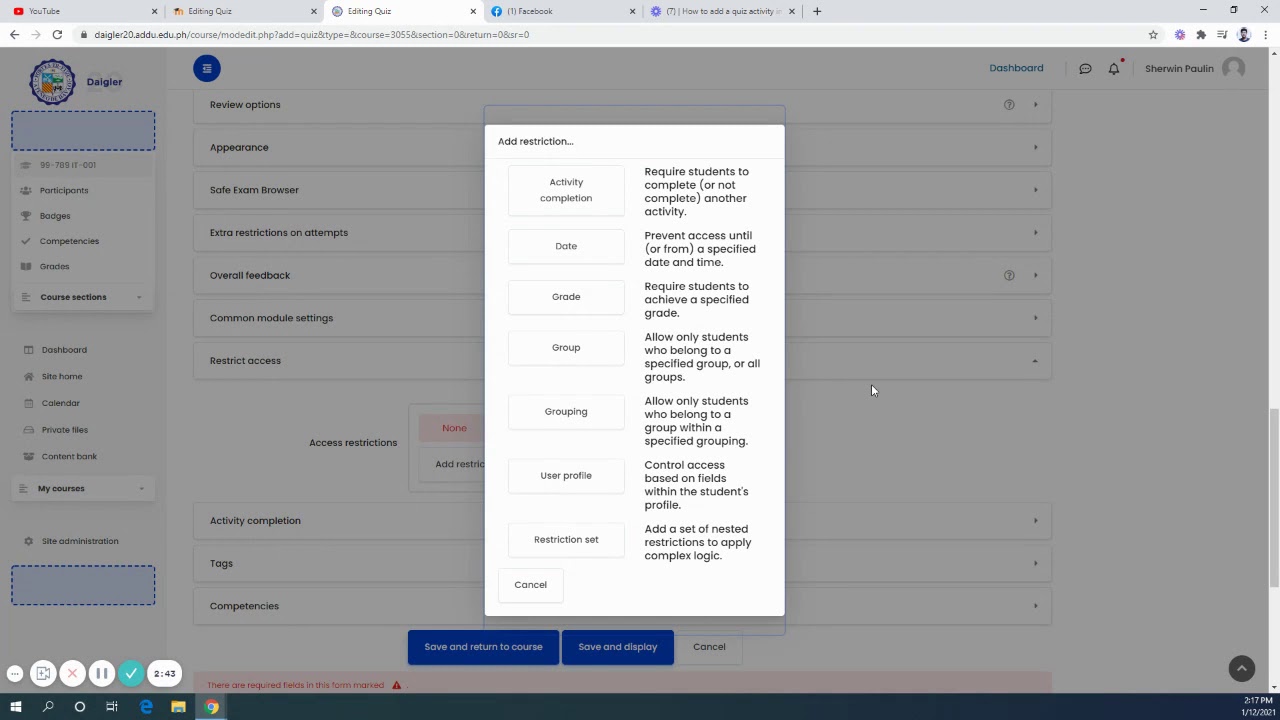This screenshot has height=720, width=1280.
Task: Choose the Date restriction button
Action: point(566,246)
